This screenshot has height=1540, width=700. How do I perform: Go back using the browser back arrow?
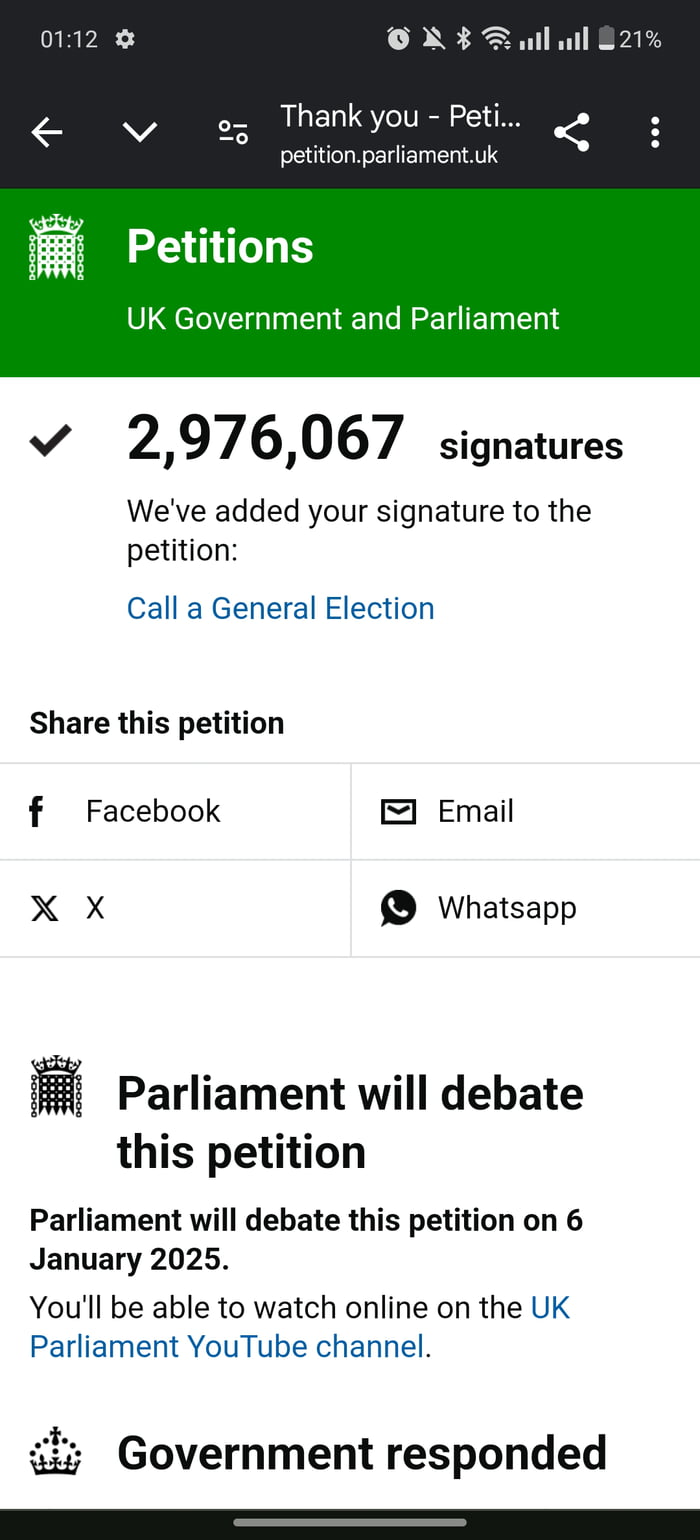pos(46,131)
